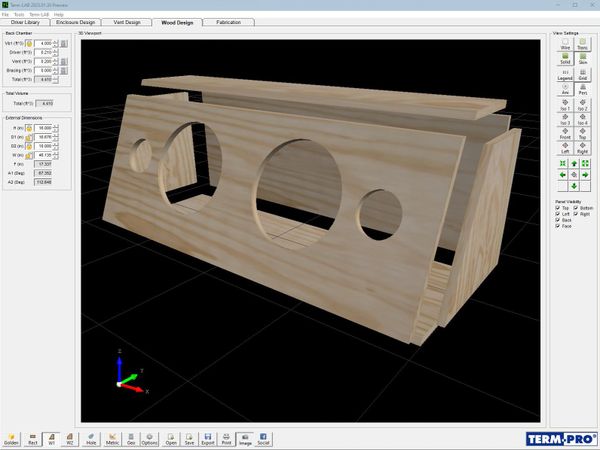600x450 pixels.
Task: Switch to Wire render mode
Action: (565, 44)
